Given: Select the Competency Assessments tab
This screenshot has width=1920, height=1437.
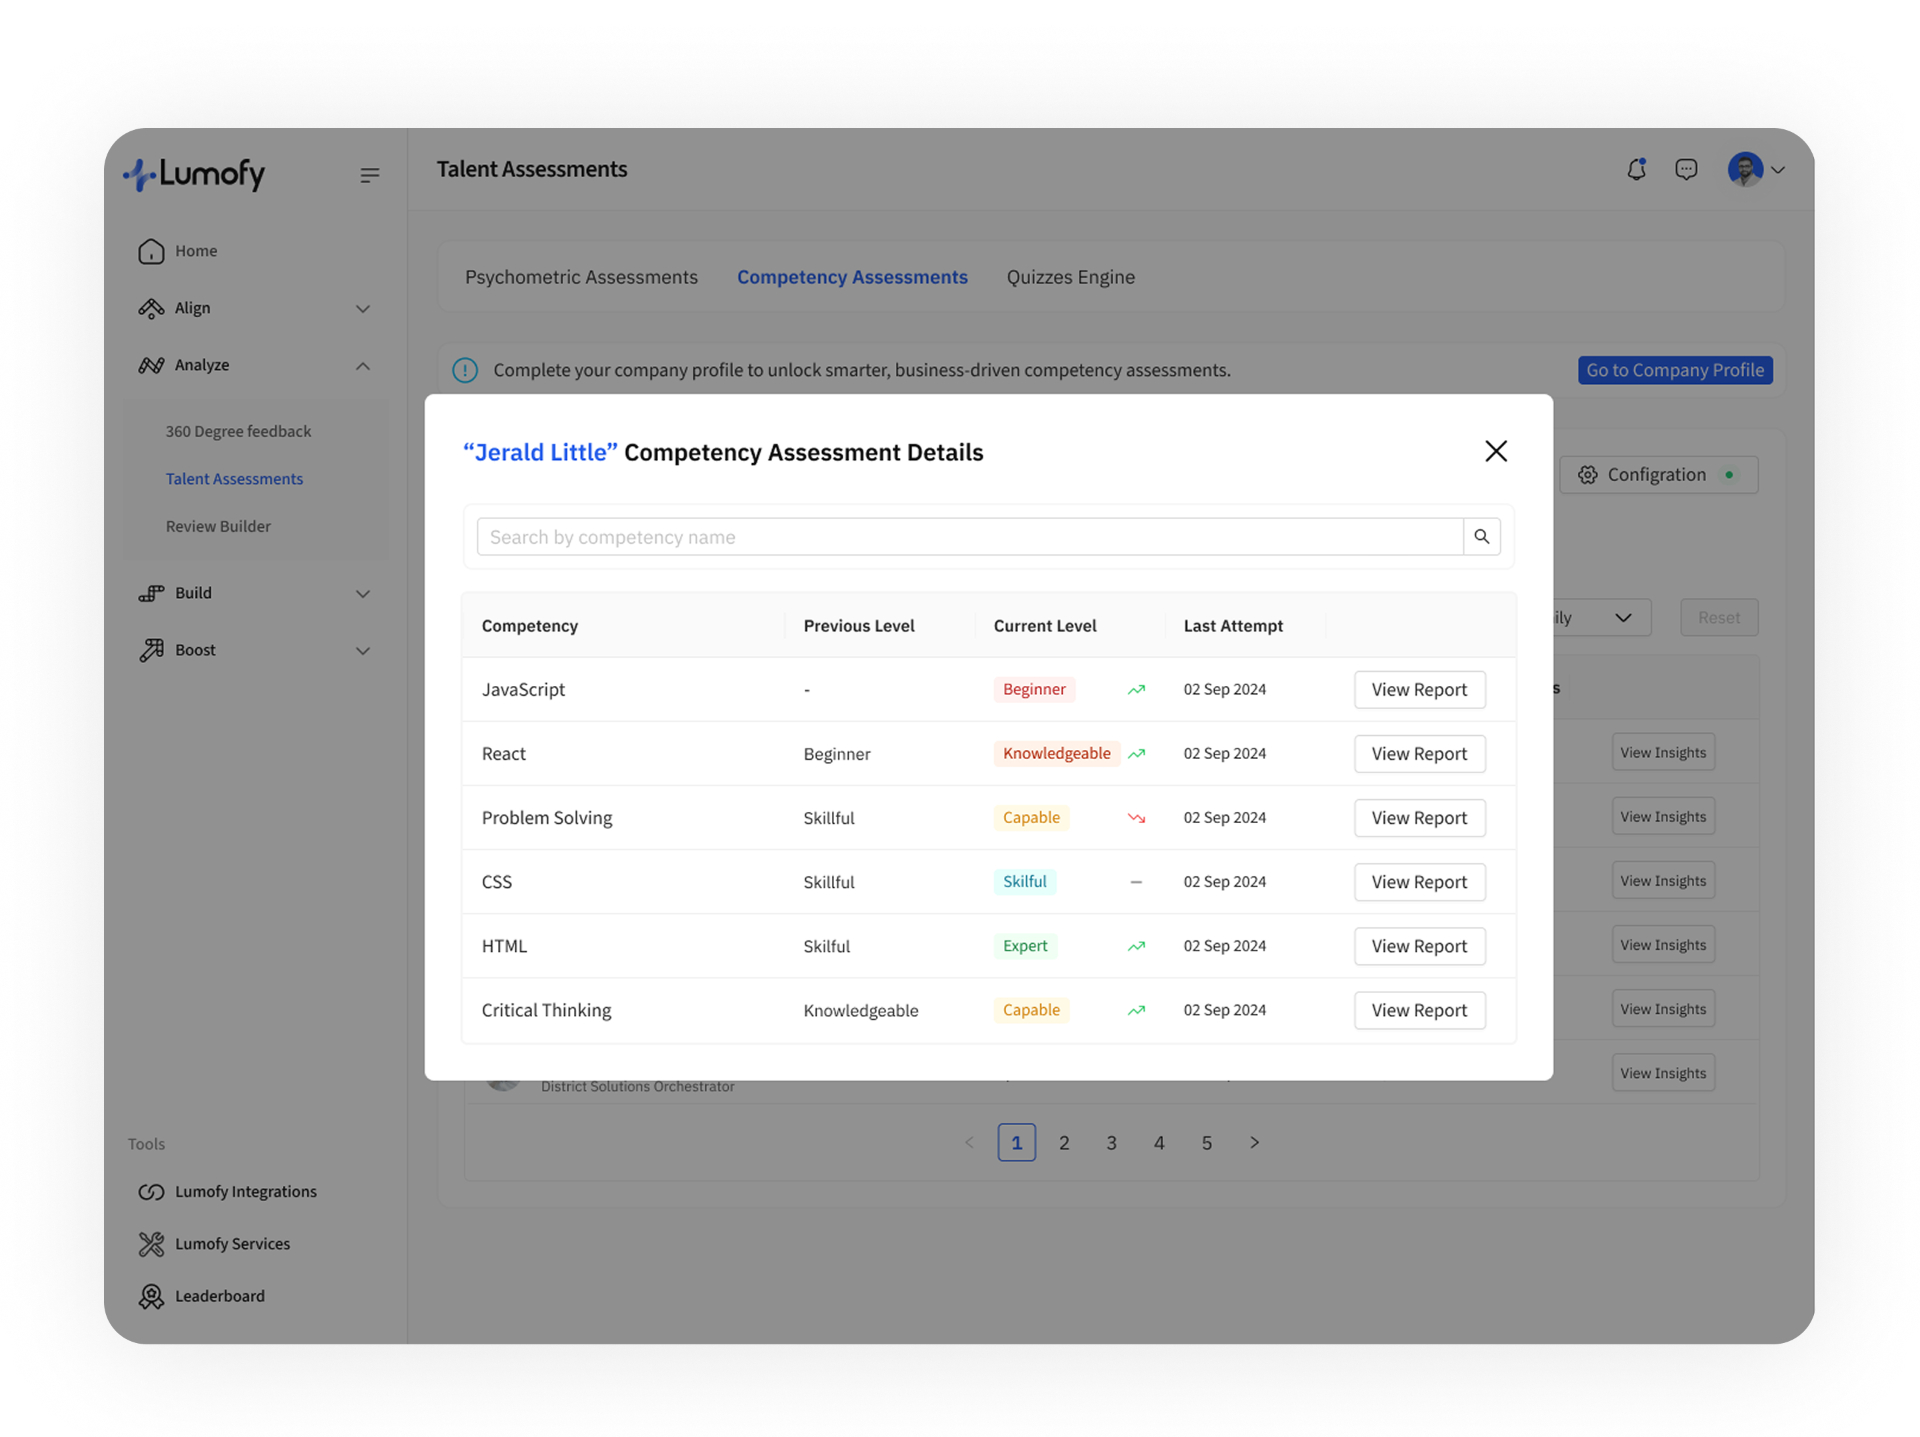Looking at the screenshot, I should coord(852,277).
